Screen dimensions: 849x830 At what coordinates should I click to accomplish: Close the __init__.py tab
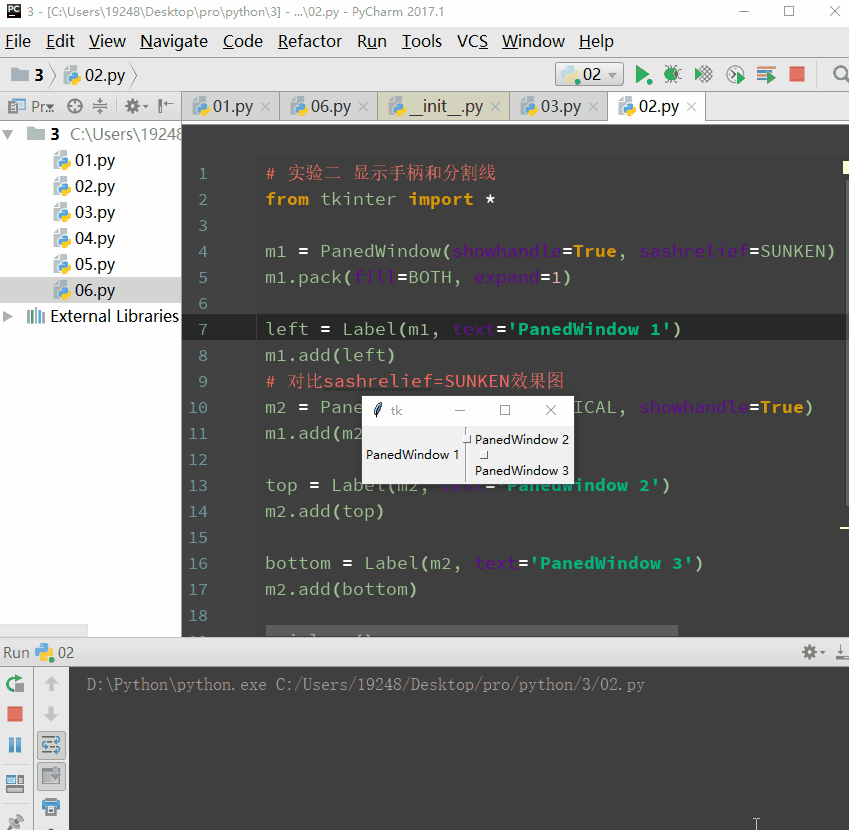[495, 107]
